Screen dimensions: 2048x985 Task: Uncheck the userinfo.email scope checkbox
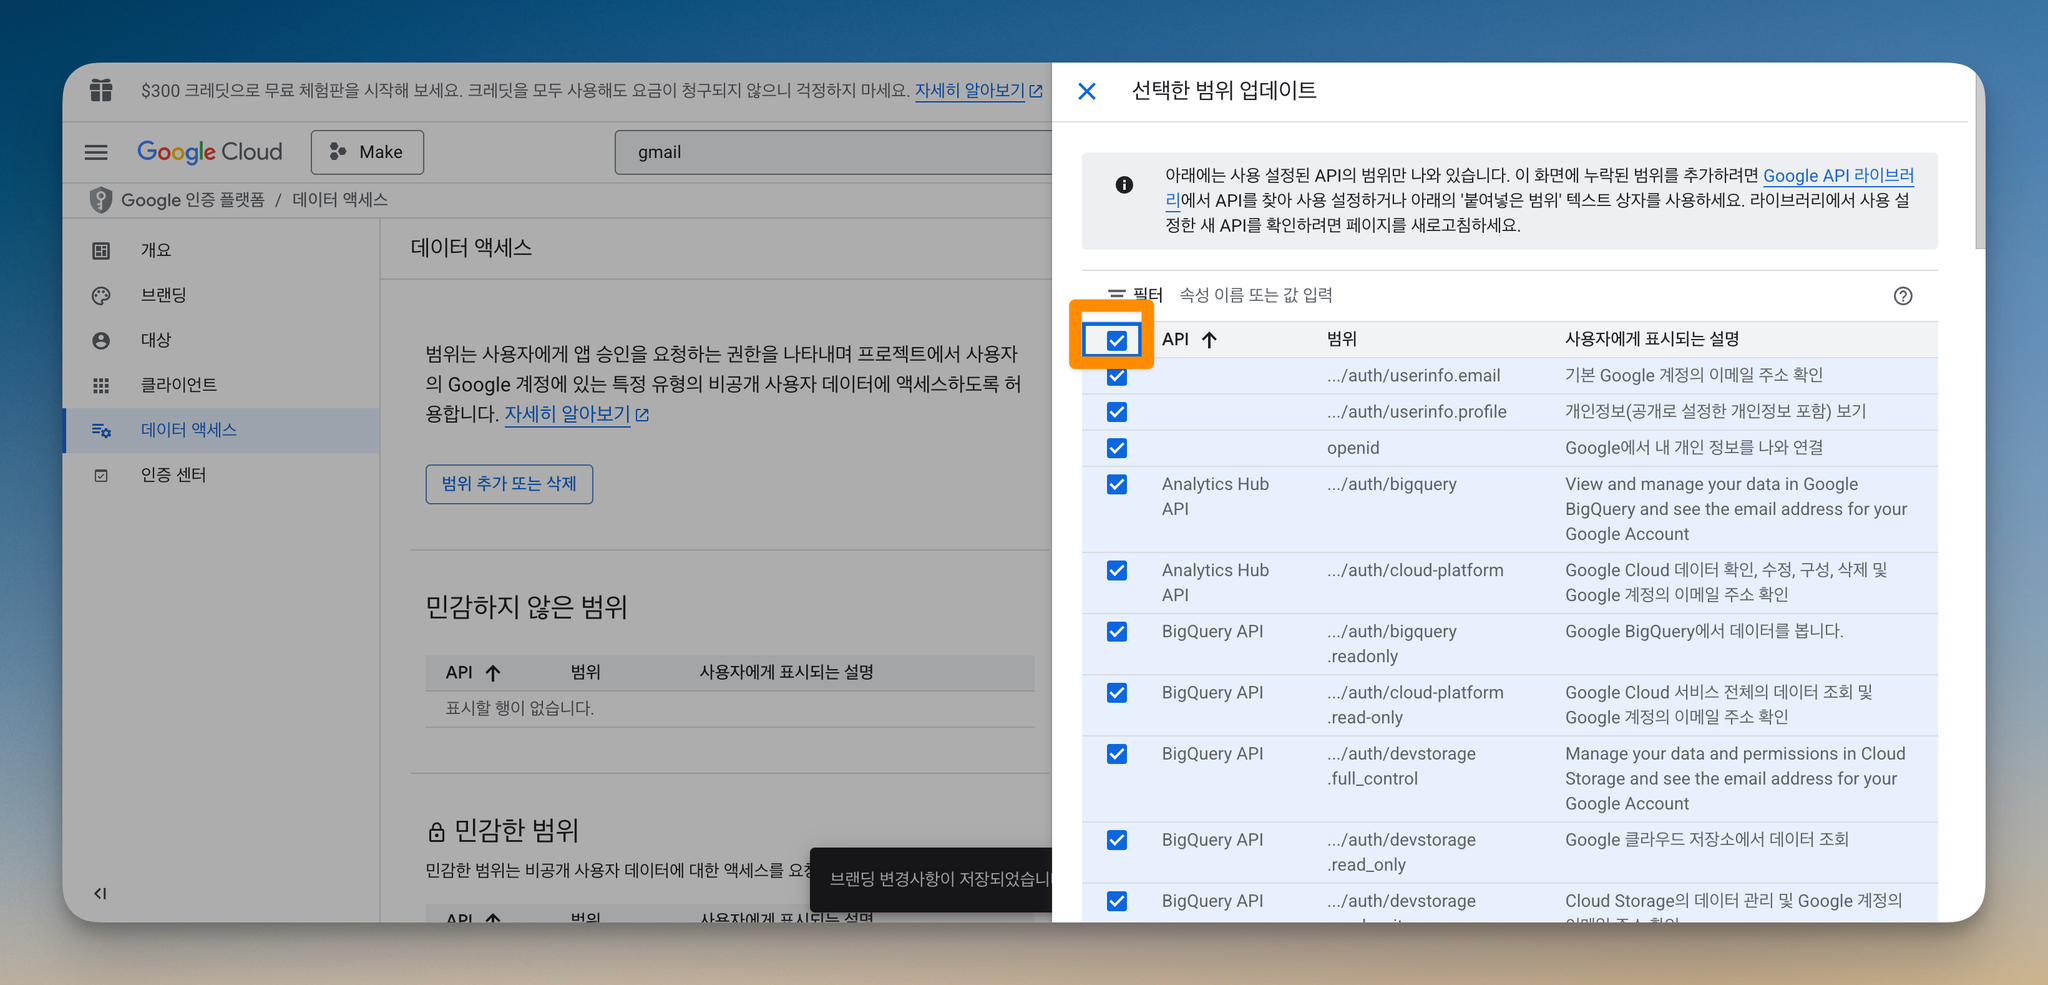pyautogui.click(x=1117, y=376)
